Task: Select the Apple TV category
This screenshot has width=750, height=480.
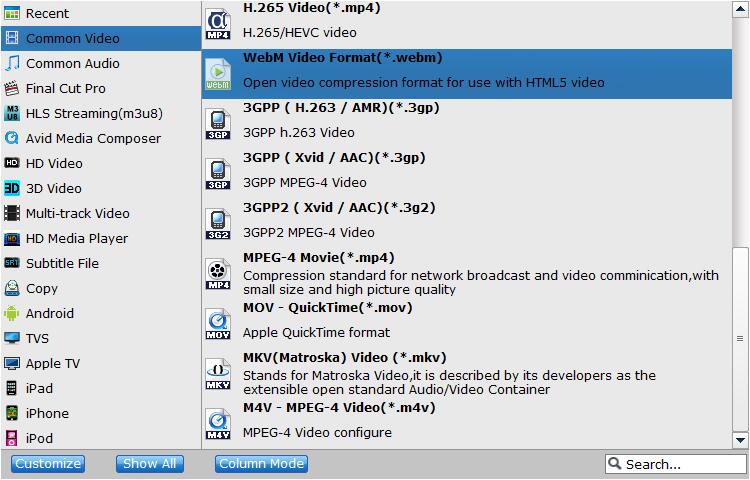Action: click(x=101, y=363)
